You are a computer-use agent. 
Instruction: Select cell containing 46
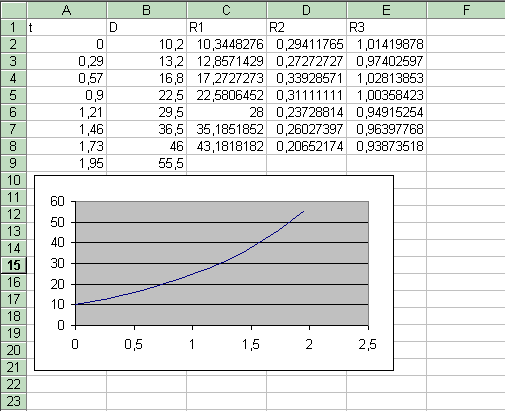click(147, 146)
